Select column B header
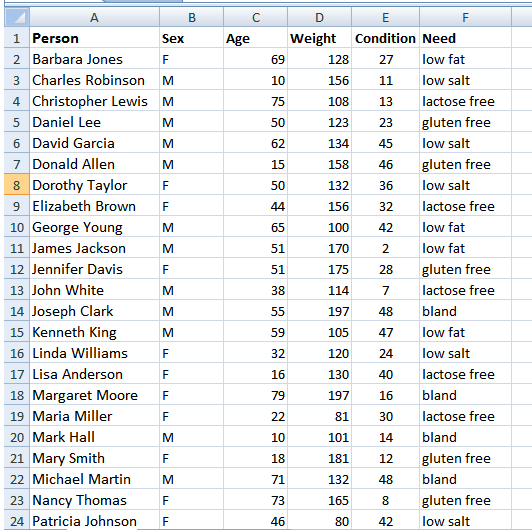 (191, 17)
